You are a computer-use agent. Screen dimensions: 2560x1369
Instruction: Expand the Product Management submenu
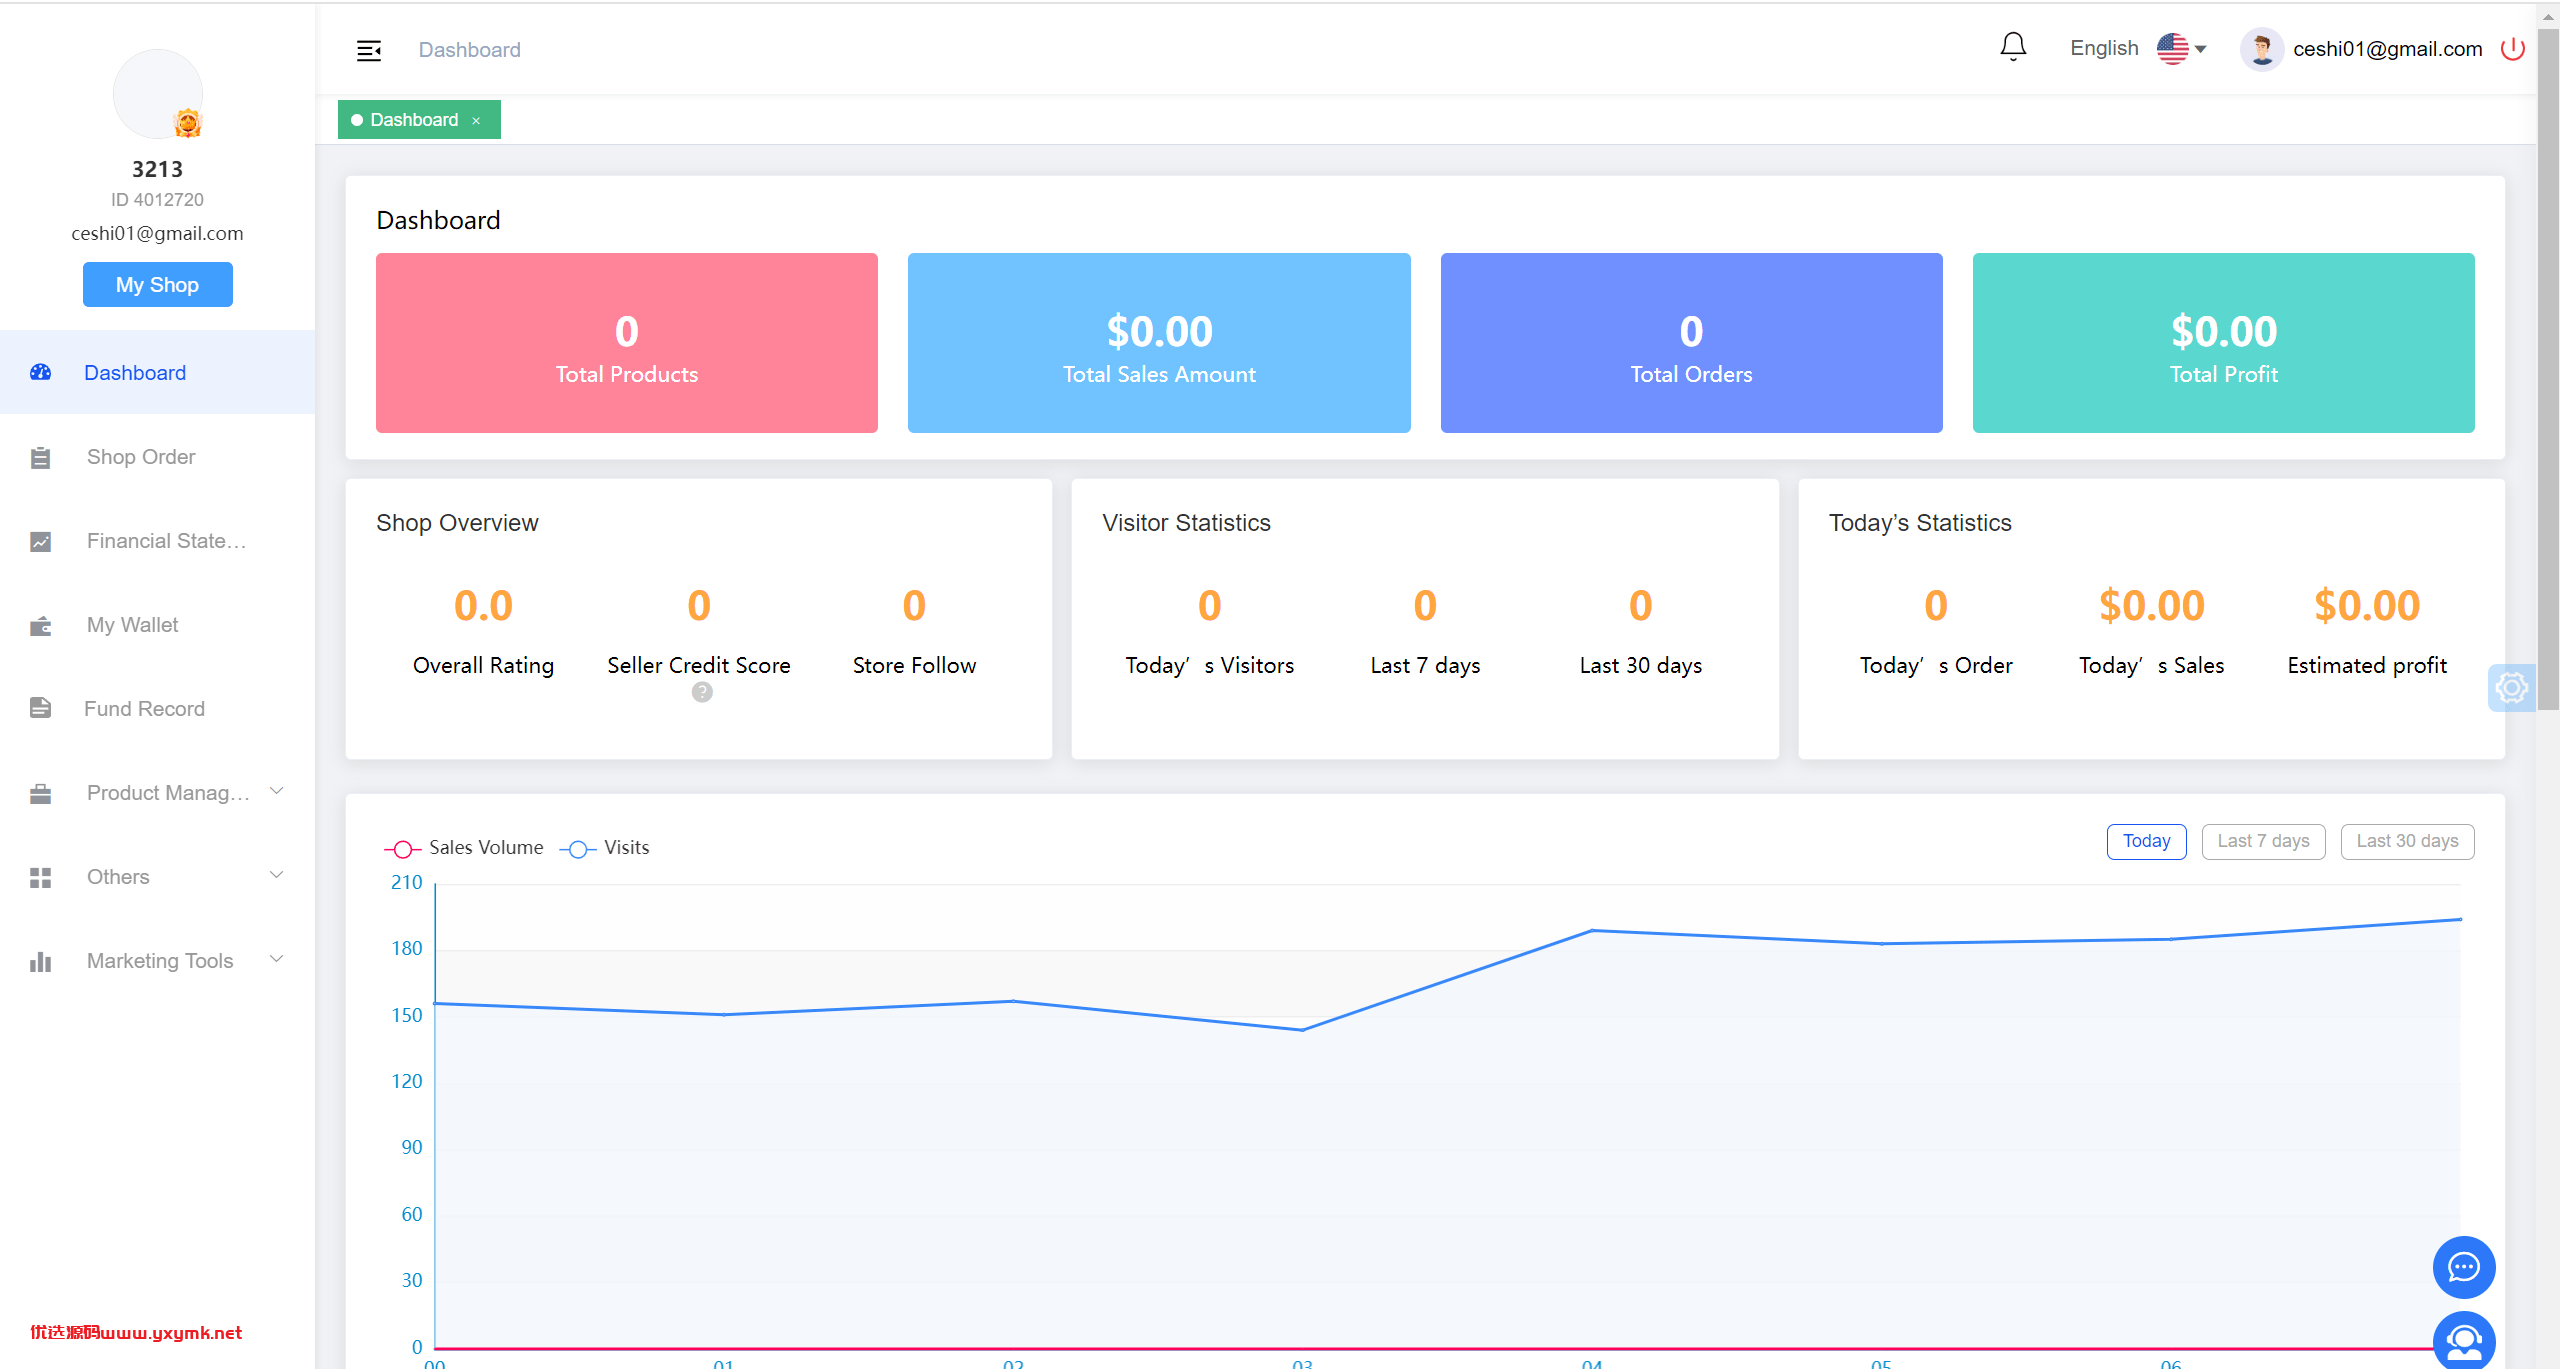pos(158,793)
